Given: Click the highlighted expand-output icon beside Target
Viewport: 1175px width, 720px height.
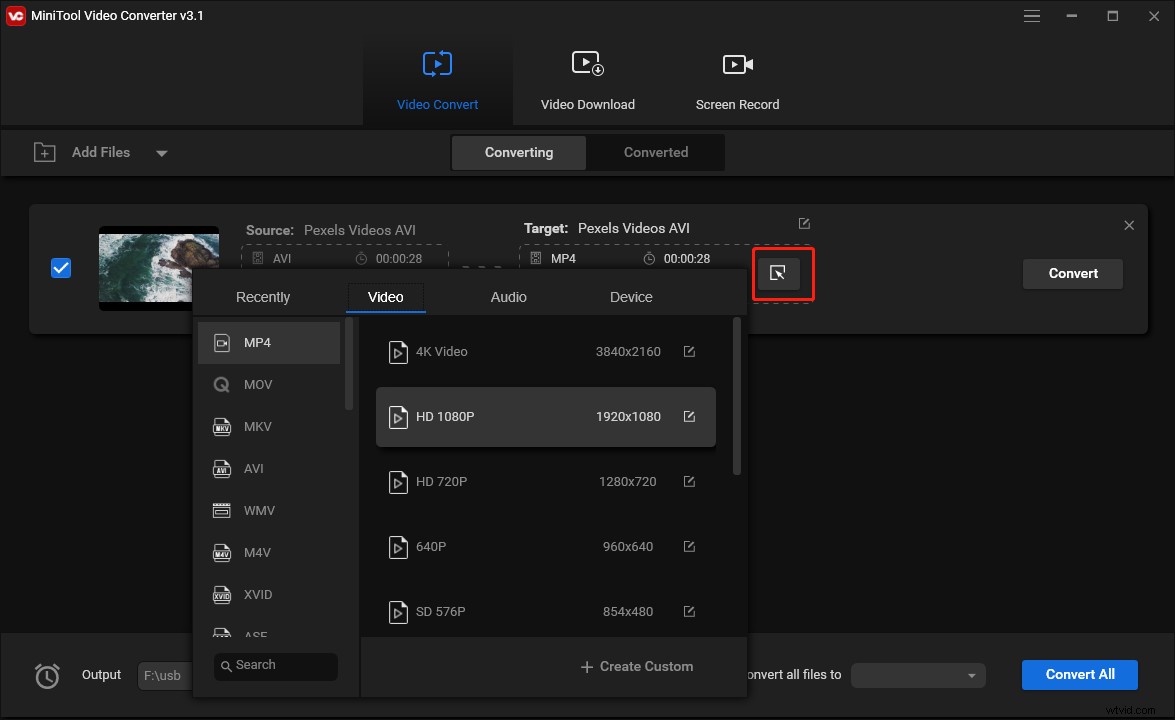Looking at the screenshot, I should (x=783, y=272).
